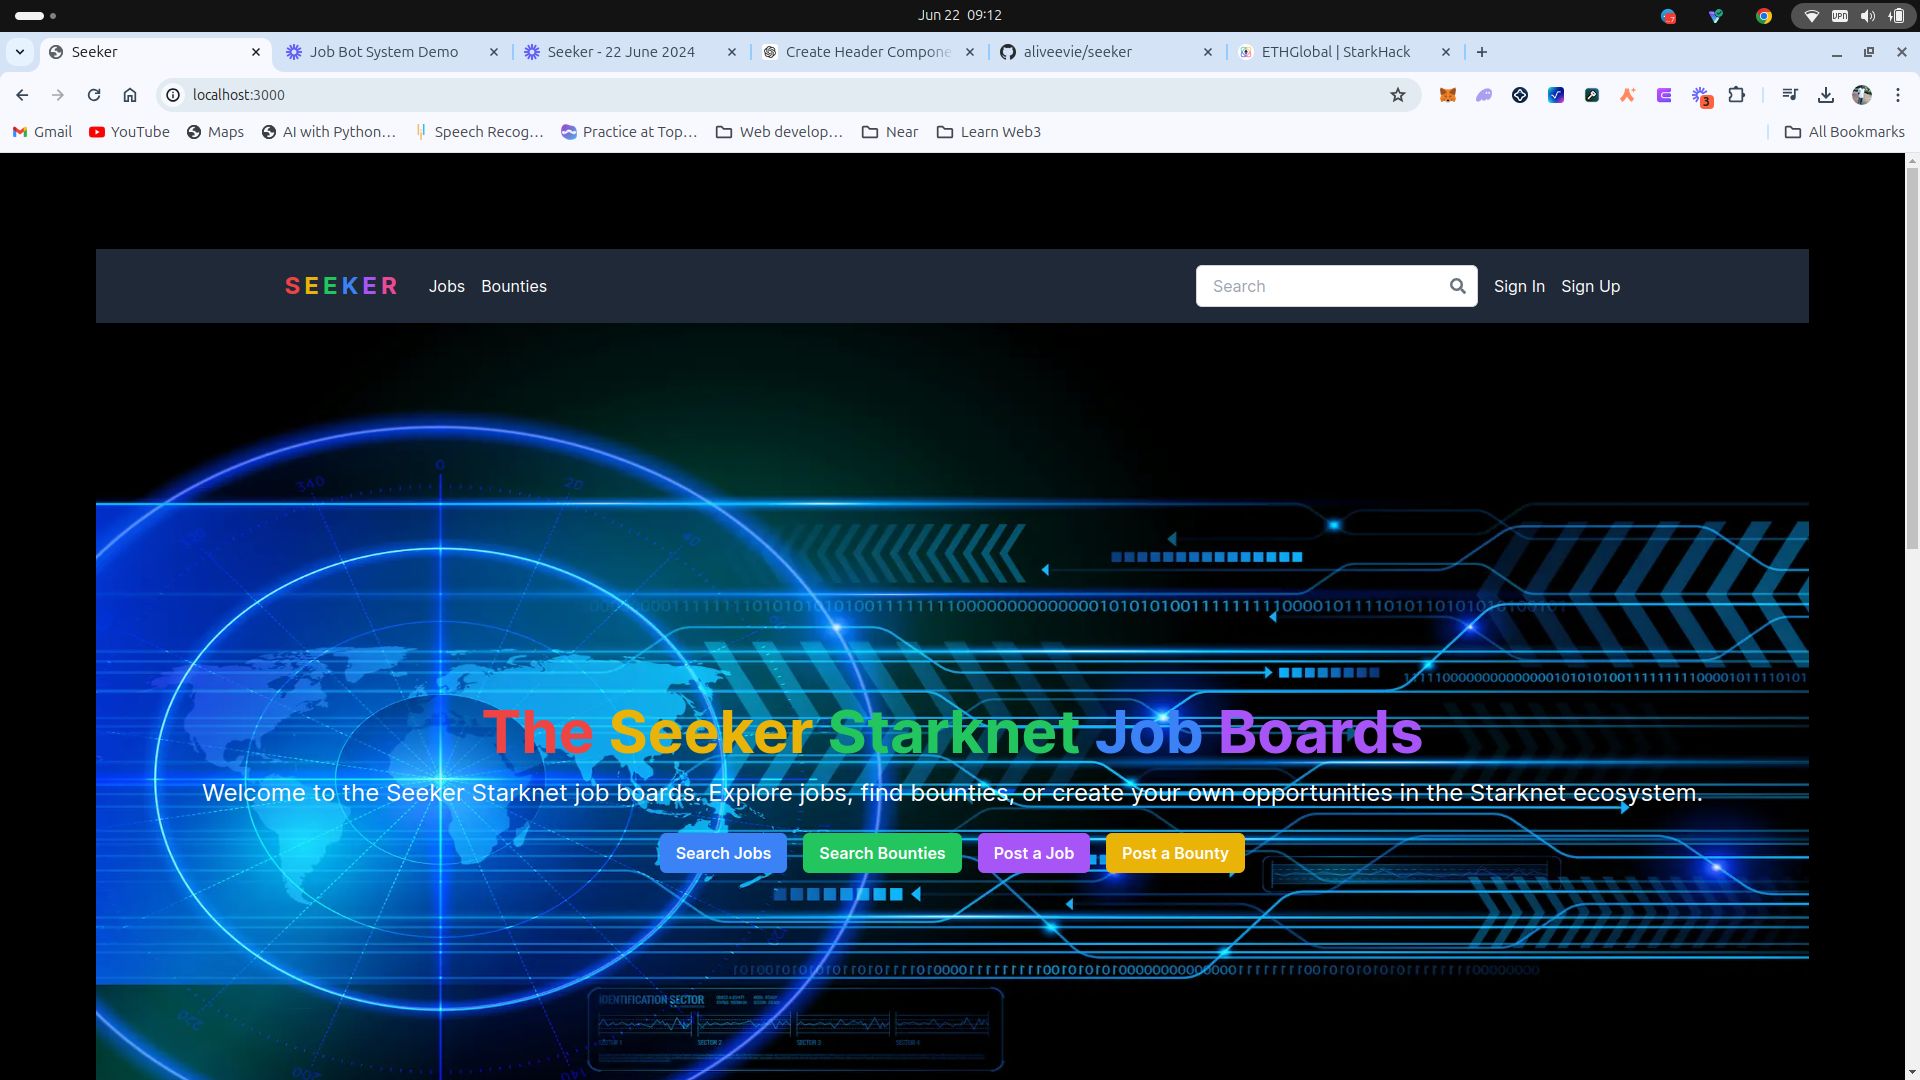Open media control icon in toolbar
The width and height of the screenshot is (1920, 1080).
pyautogui.click(x=1790, y=95)
